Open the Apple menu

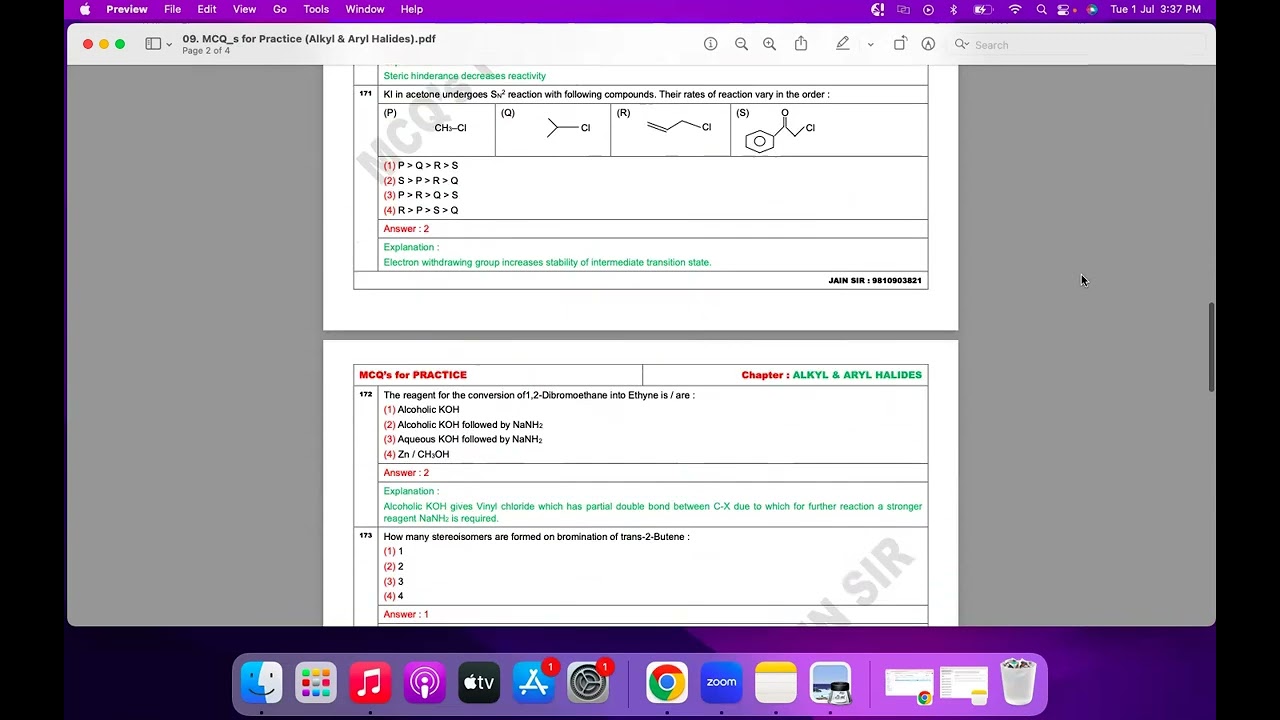[85, 9]
